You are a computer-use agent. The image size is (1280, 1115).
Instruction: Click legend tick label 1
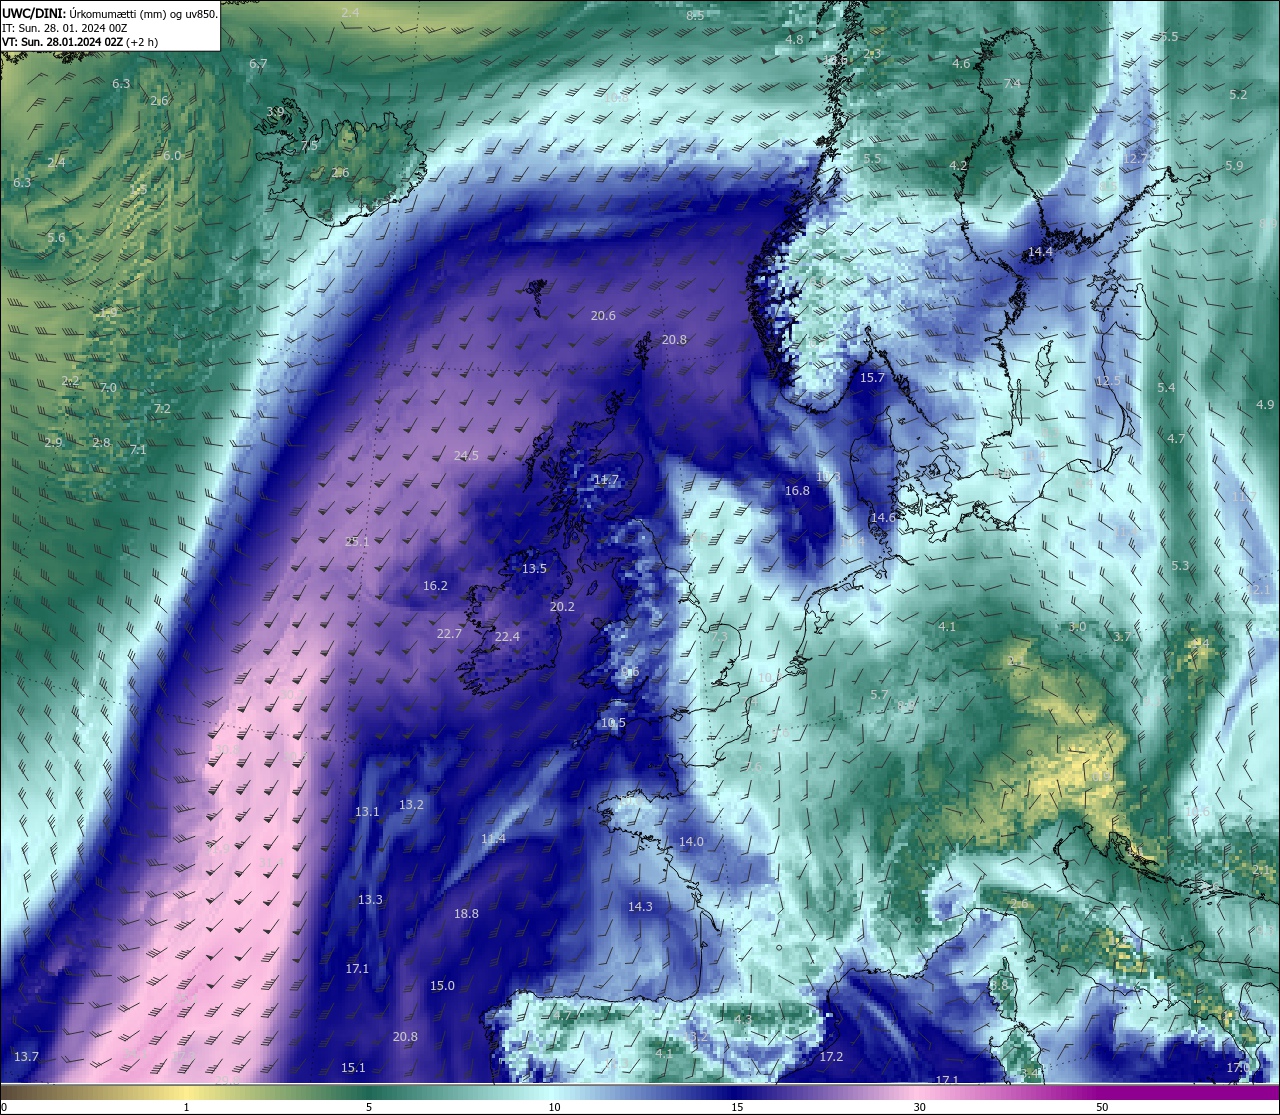click(186, 1107)
